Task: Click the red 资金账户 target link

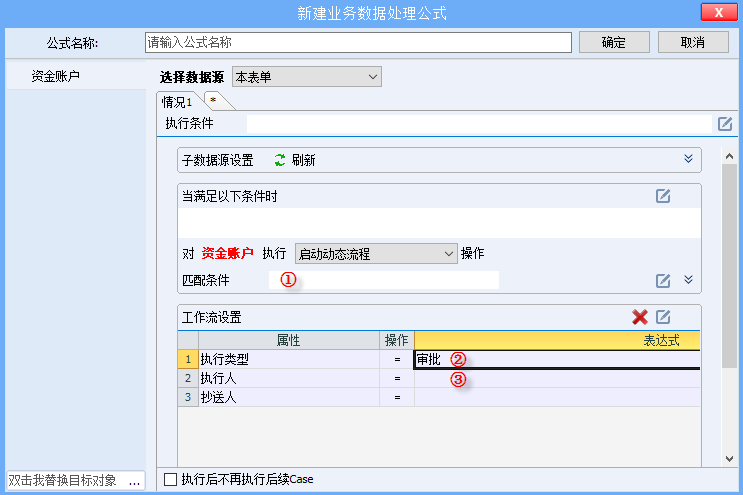Action: tap(227, 253)
